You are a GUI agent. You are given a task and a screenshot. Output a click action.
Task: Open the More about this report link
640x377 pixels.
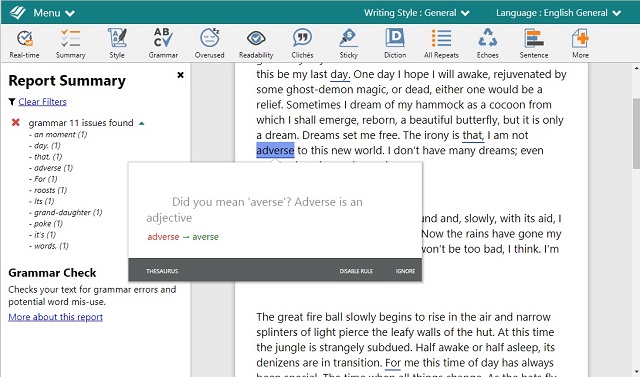56,317
